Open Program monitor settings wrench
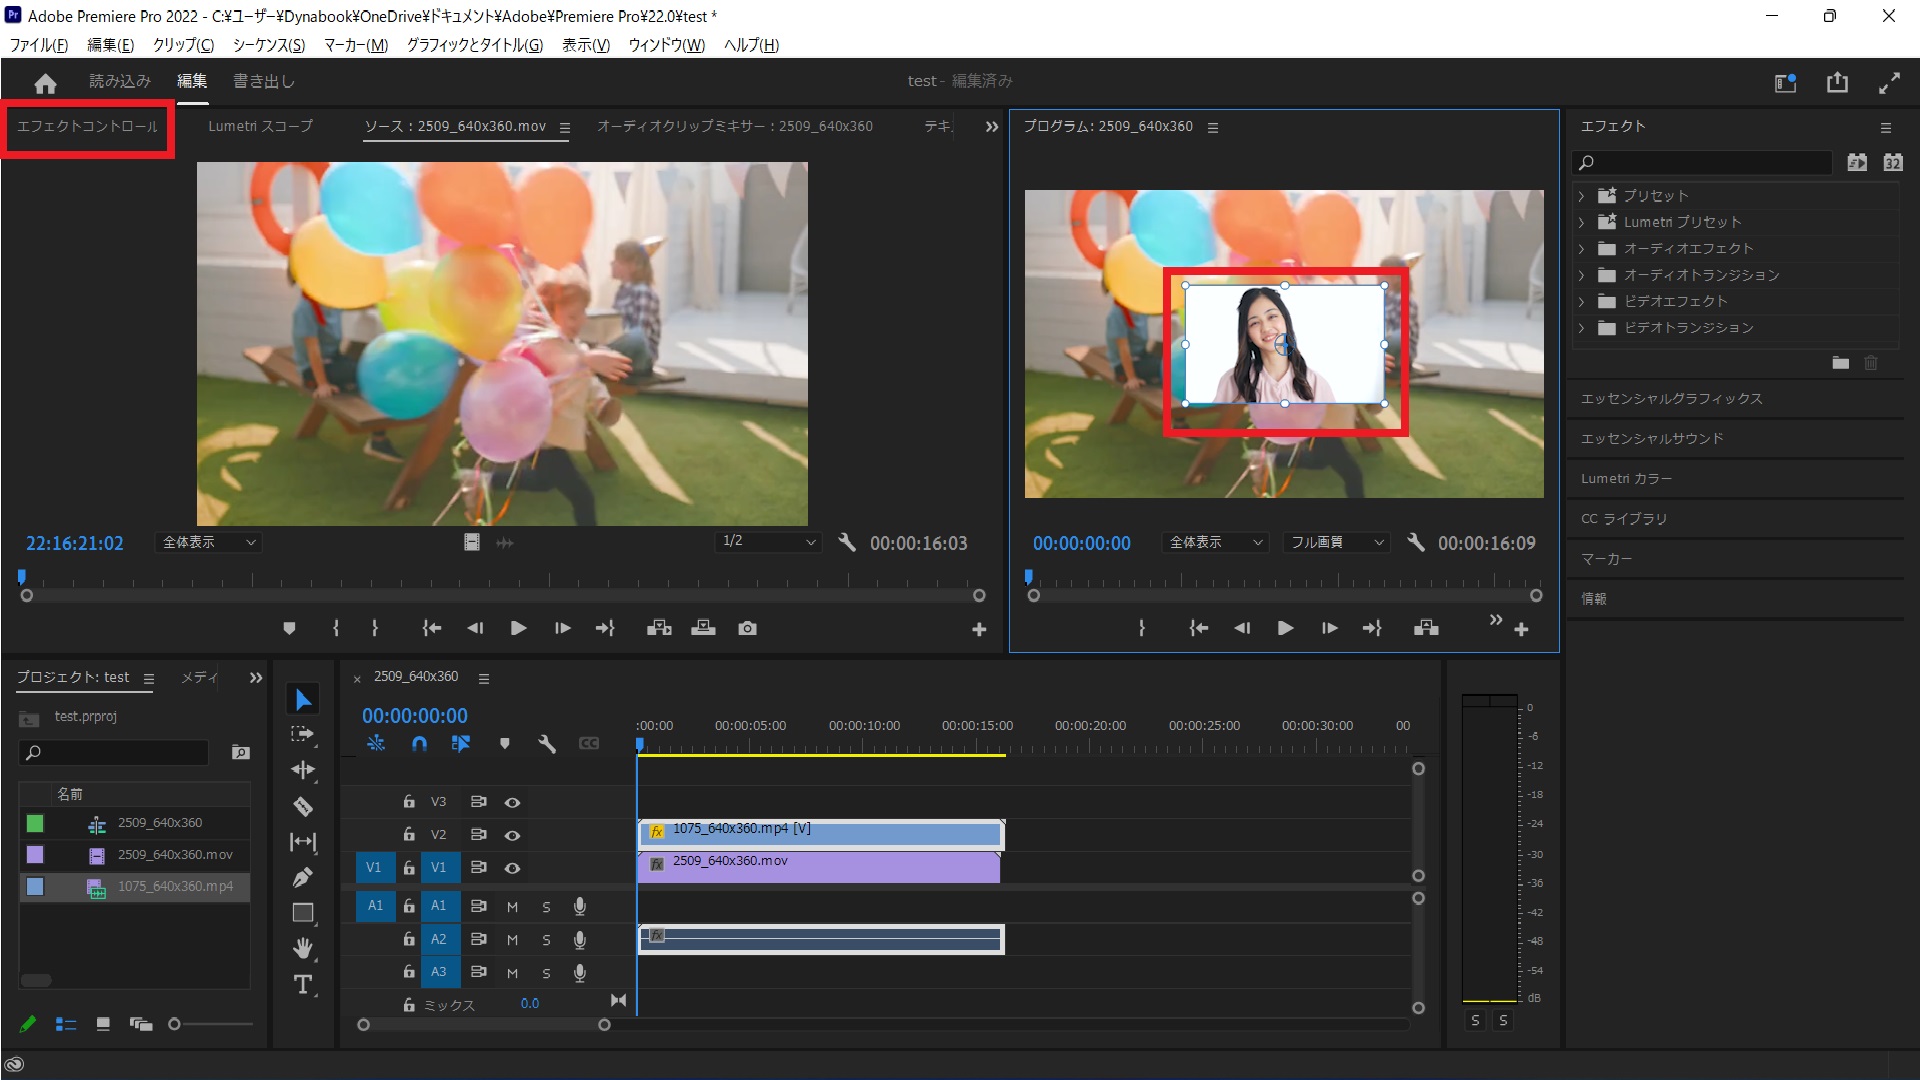 [x=1415, y=542]
